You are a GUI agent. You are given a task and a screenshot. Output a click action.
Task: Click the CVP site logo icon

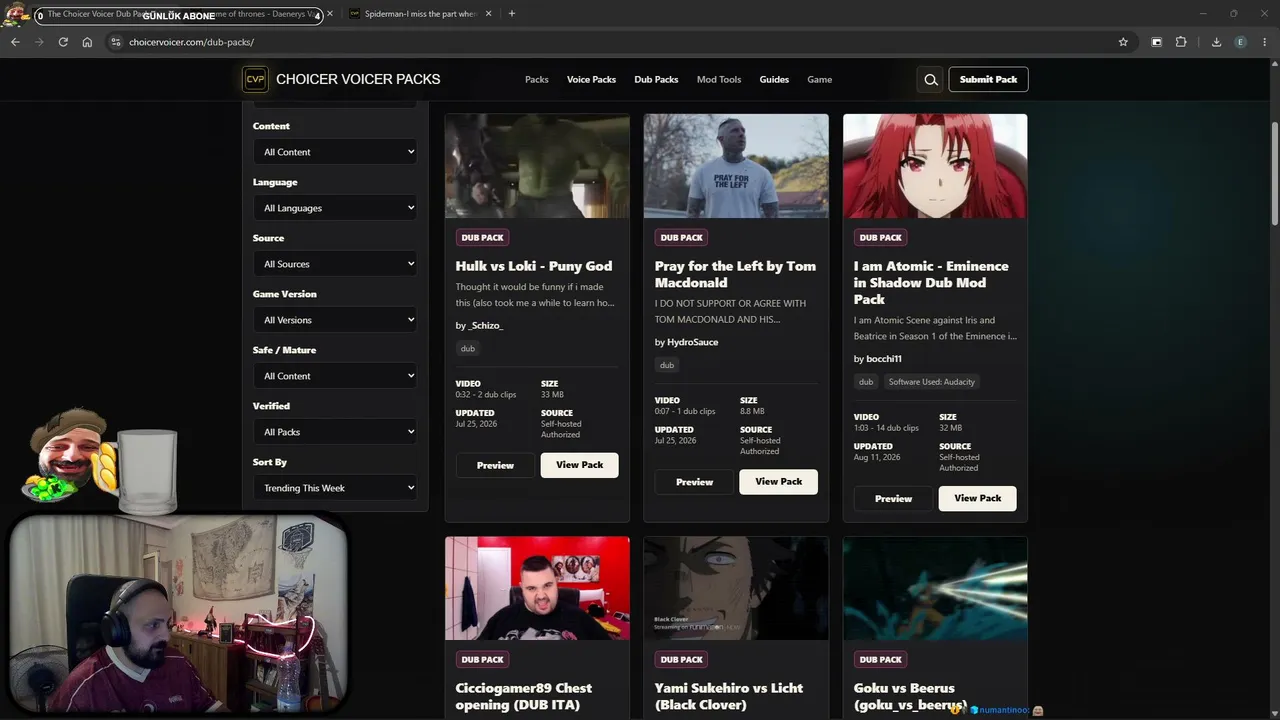pyautogui.click(x=255, y=80)
